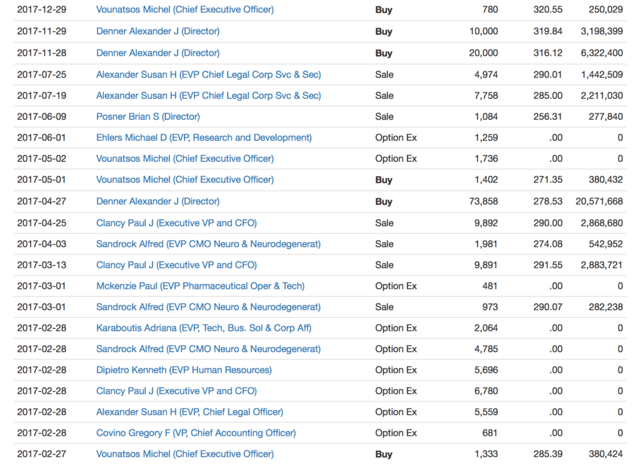
Task: Click Ehlers Michael D EVP Research link
Action: pyautogui.click(x=204, y=138)
